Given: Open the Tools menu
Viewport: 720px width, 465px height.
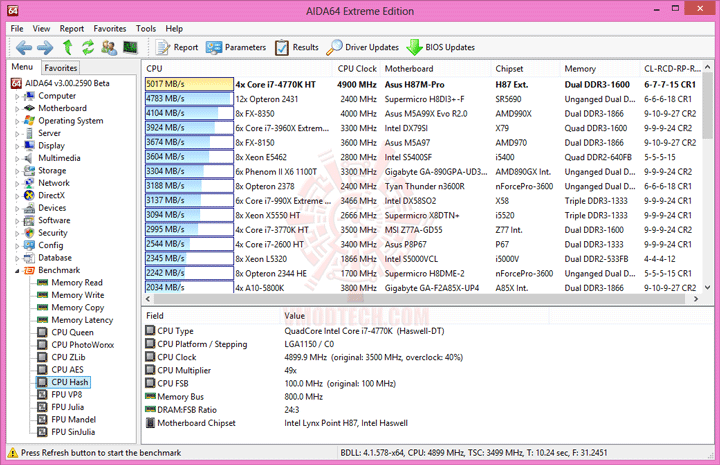Looking at the screenshot, I should 146,28.
